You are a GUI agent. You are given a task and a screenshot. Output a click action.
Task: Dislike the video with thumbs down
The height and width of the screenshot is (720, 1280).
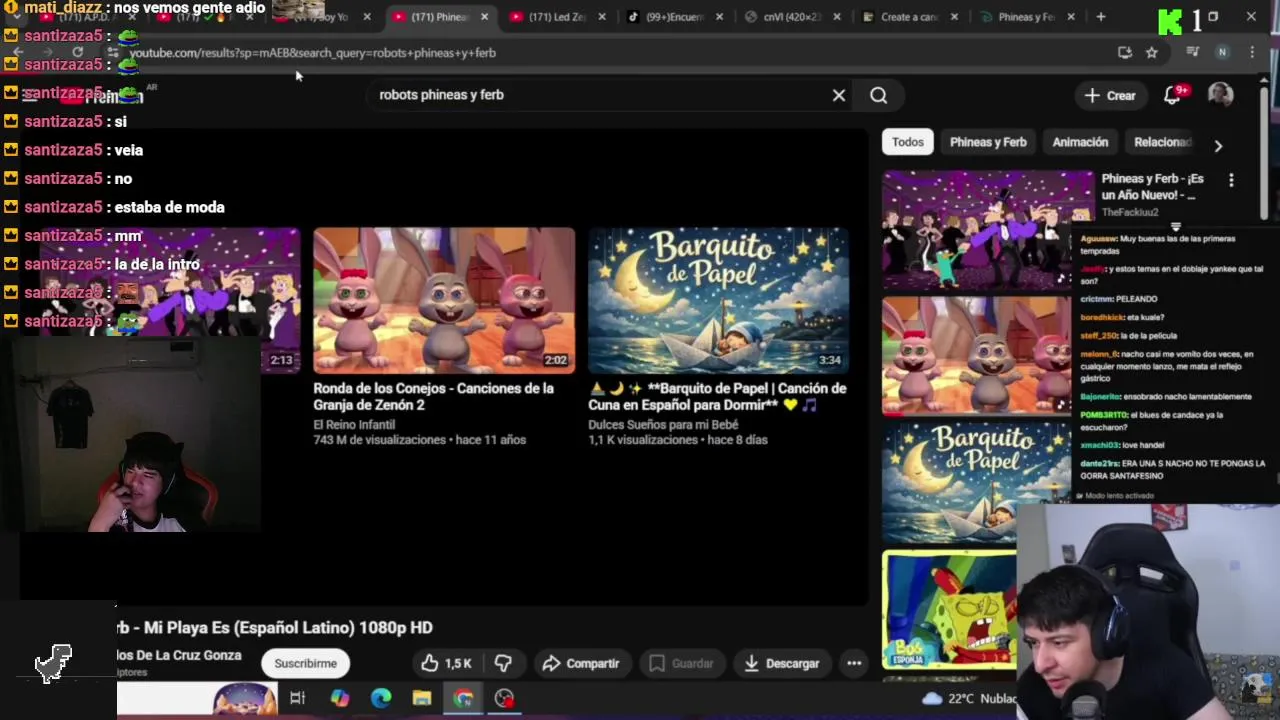coord(503,663)
